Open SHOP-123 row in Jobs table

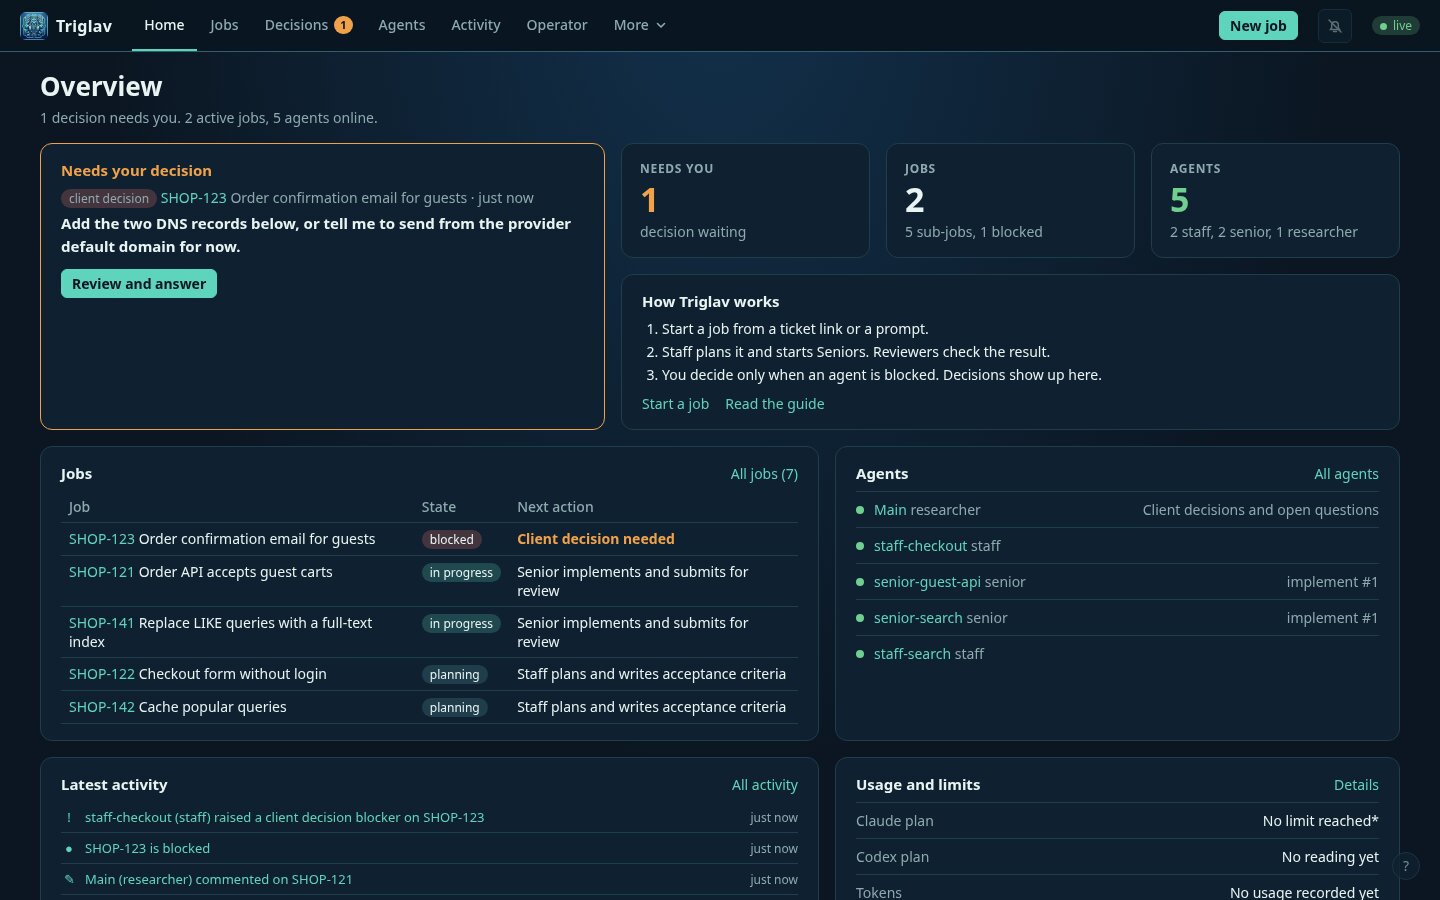tap(429, 539)
